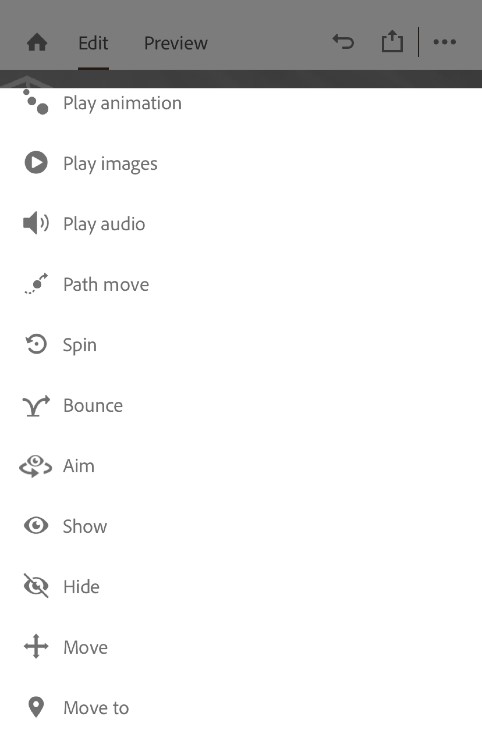This screenshot has height=745, width=482.
Task: Click the Move four-way arrows icon
Action: coord(36,647)
